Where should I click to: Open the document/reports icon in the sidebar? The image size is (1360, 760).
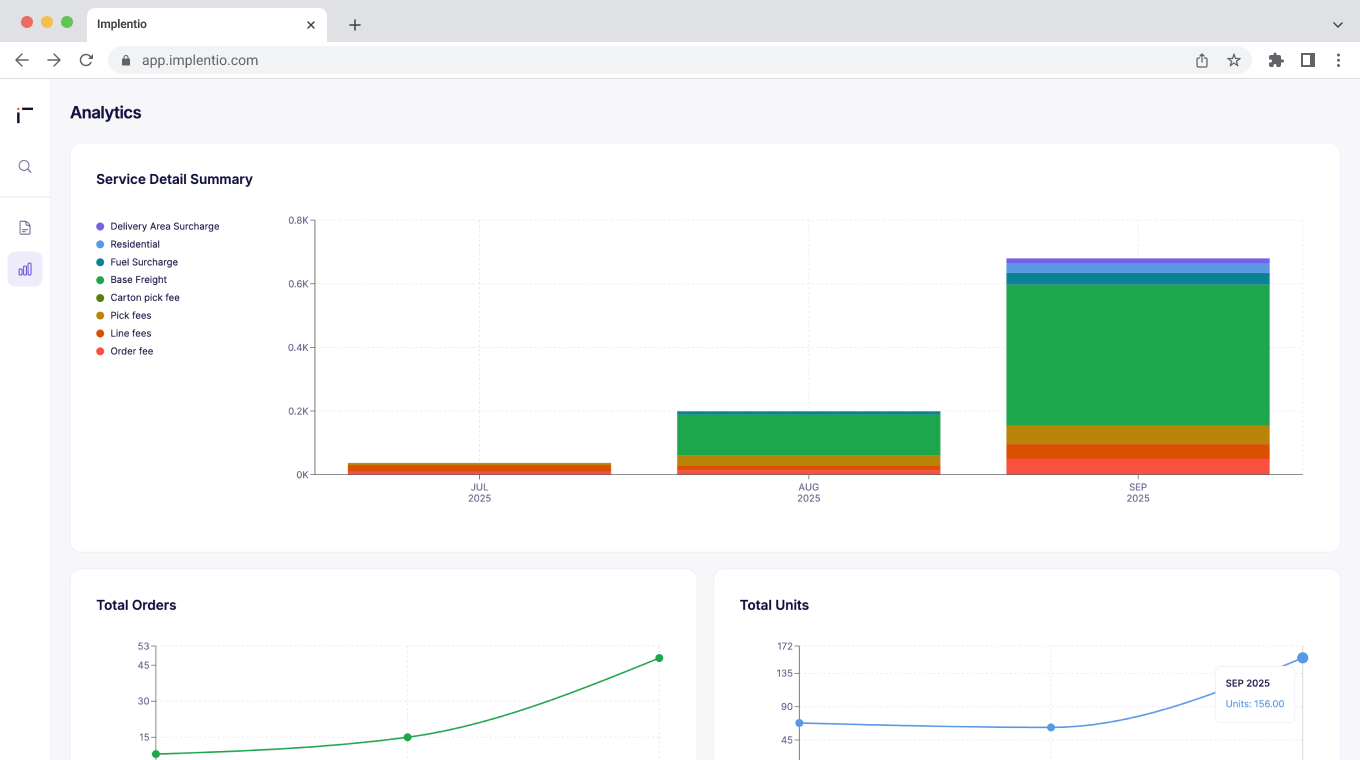coord(25,227)
